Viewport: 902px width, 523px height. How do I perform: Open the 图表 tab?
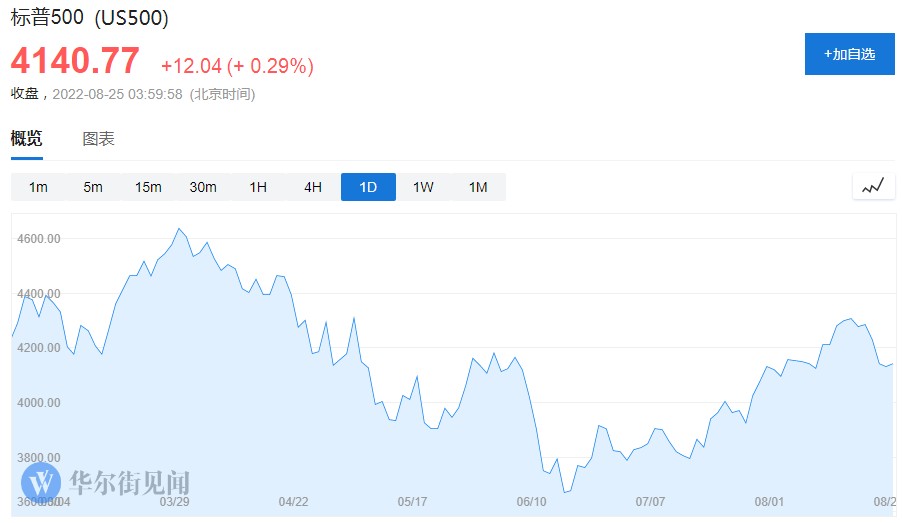(98, 139)
